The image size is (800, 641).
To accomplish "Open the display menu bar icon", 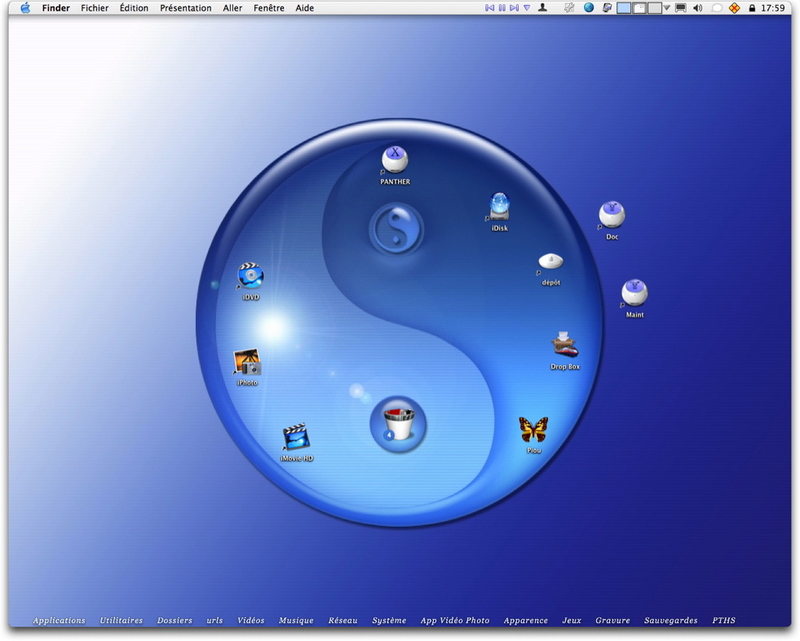I will pyautogui.click(x=681, y=8).
